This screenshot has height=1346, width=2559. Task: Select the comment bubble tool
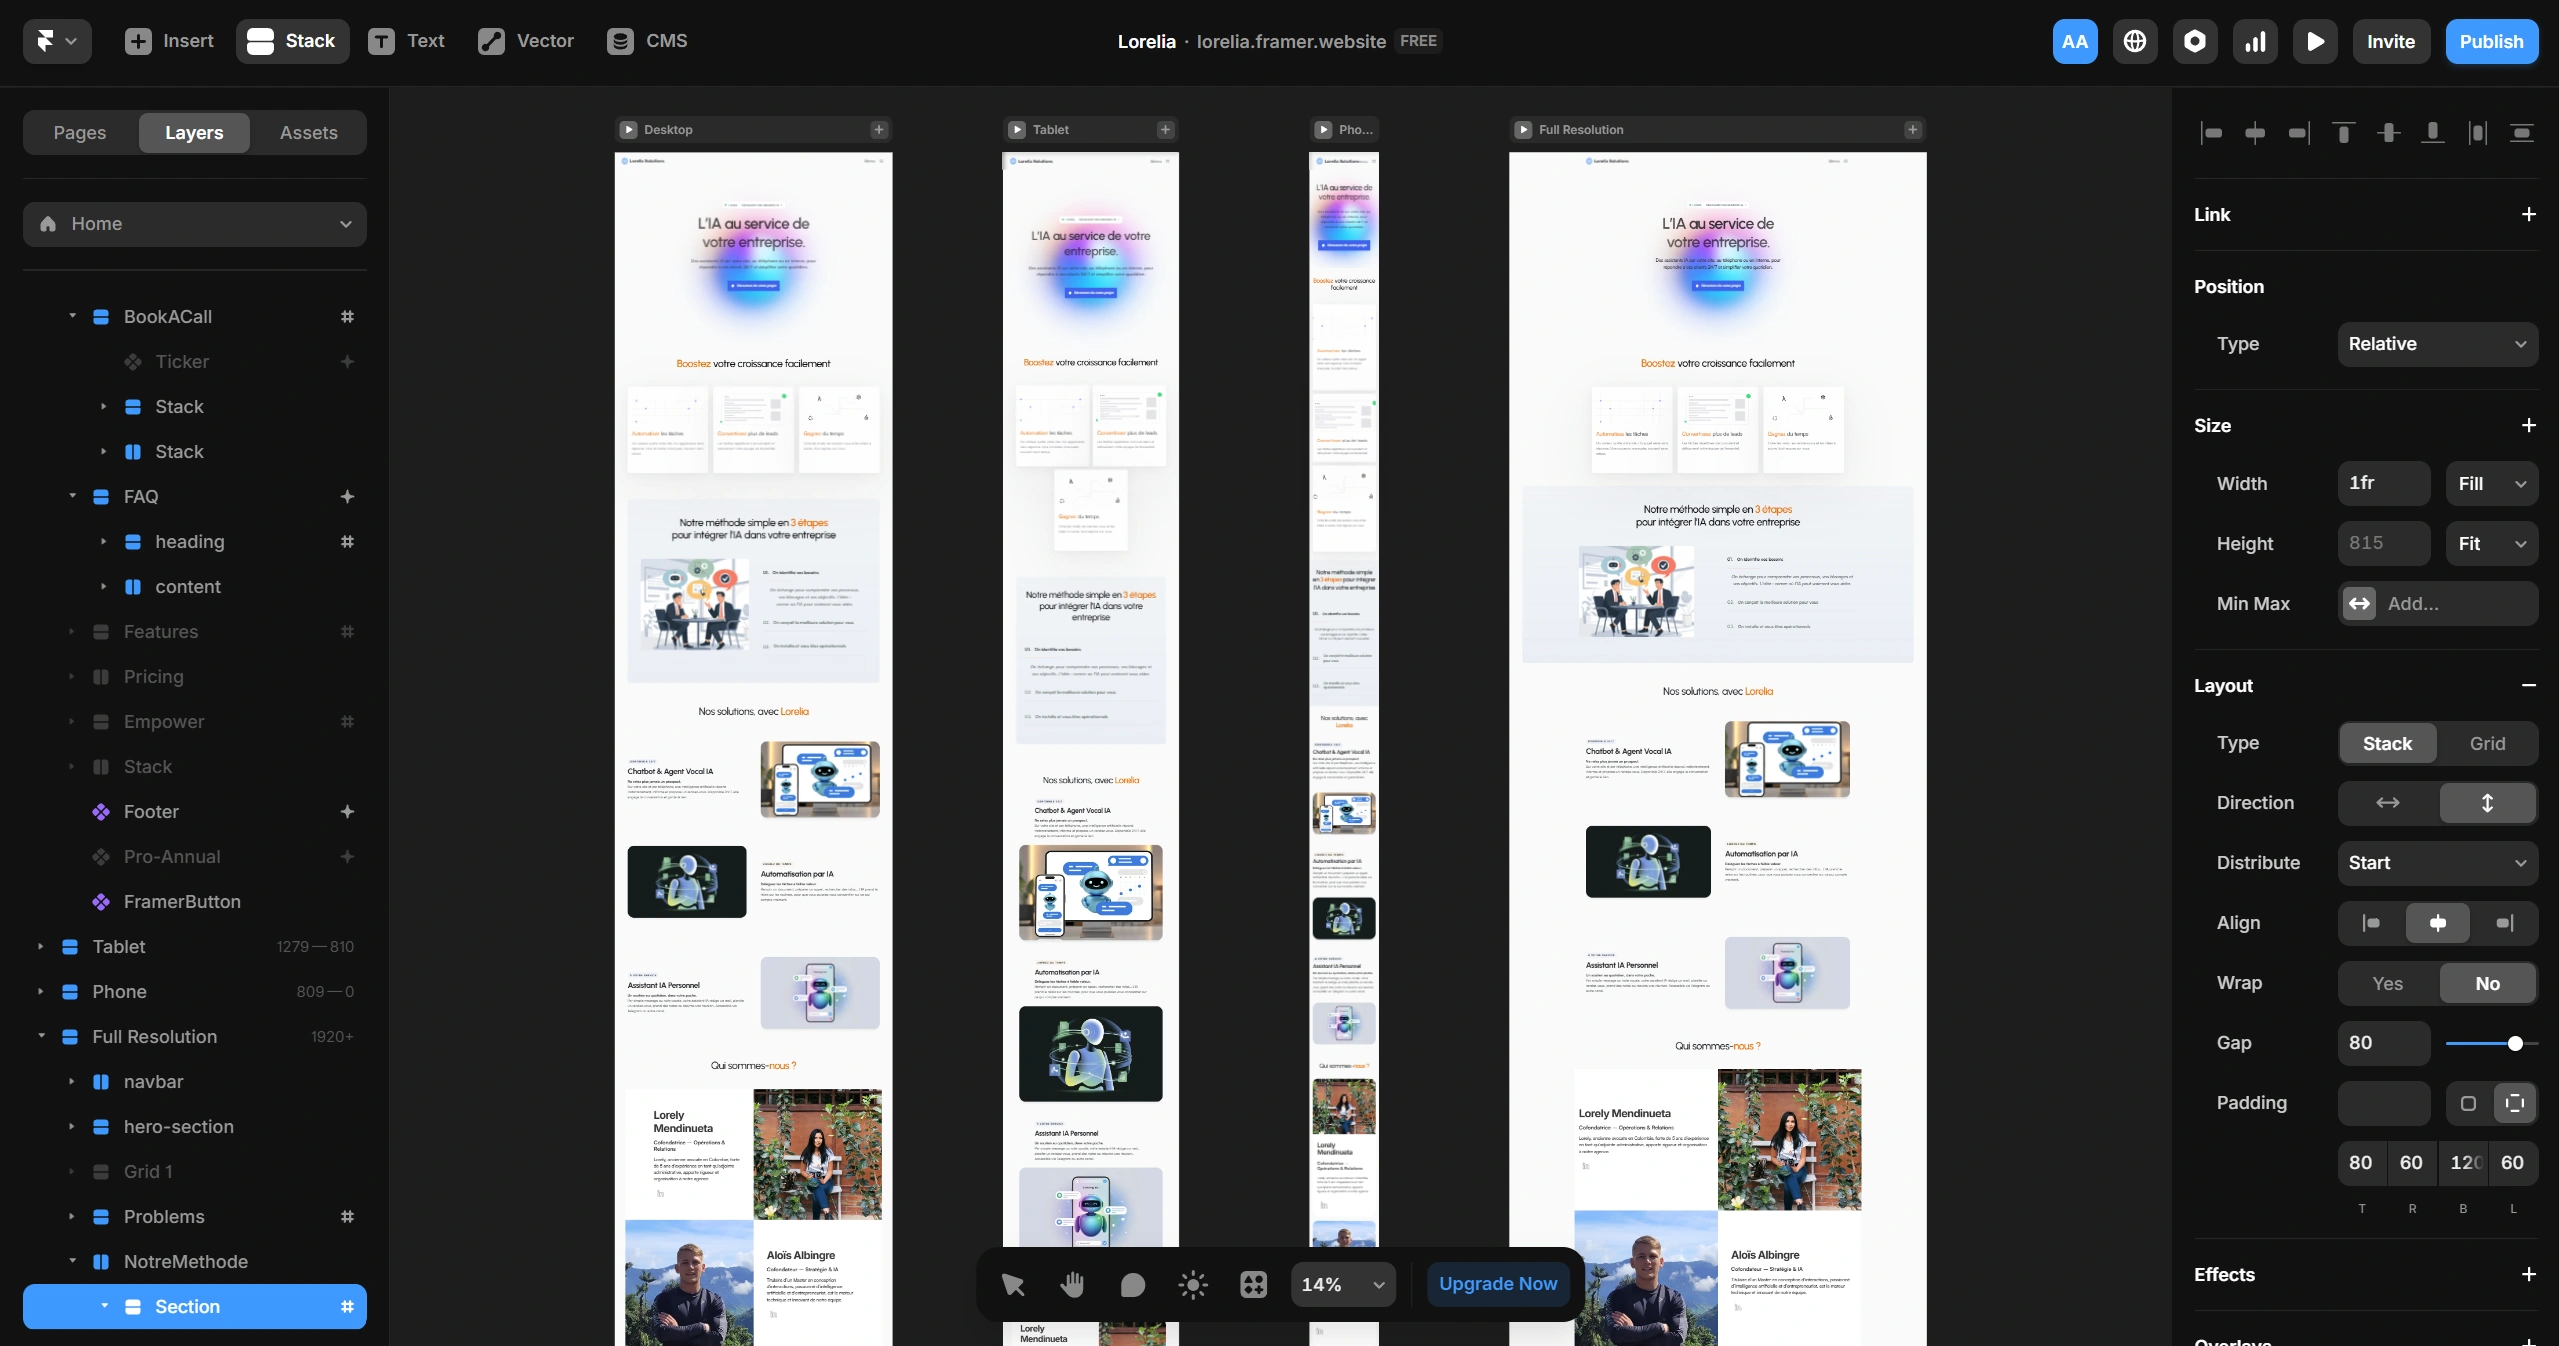coord(1132,1284)
